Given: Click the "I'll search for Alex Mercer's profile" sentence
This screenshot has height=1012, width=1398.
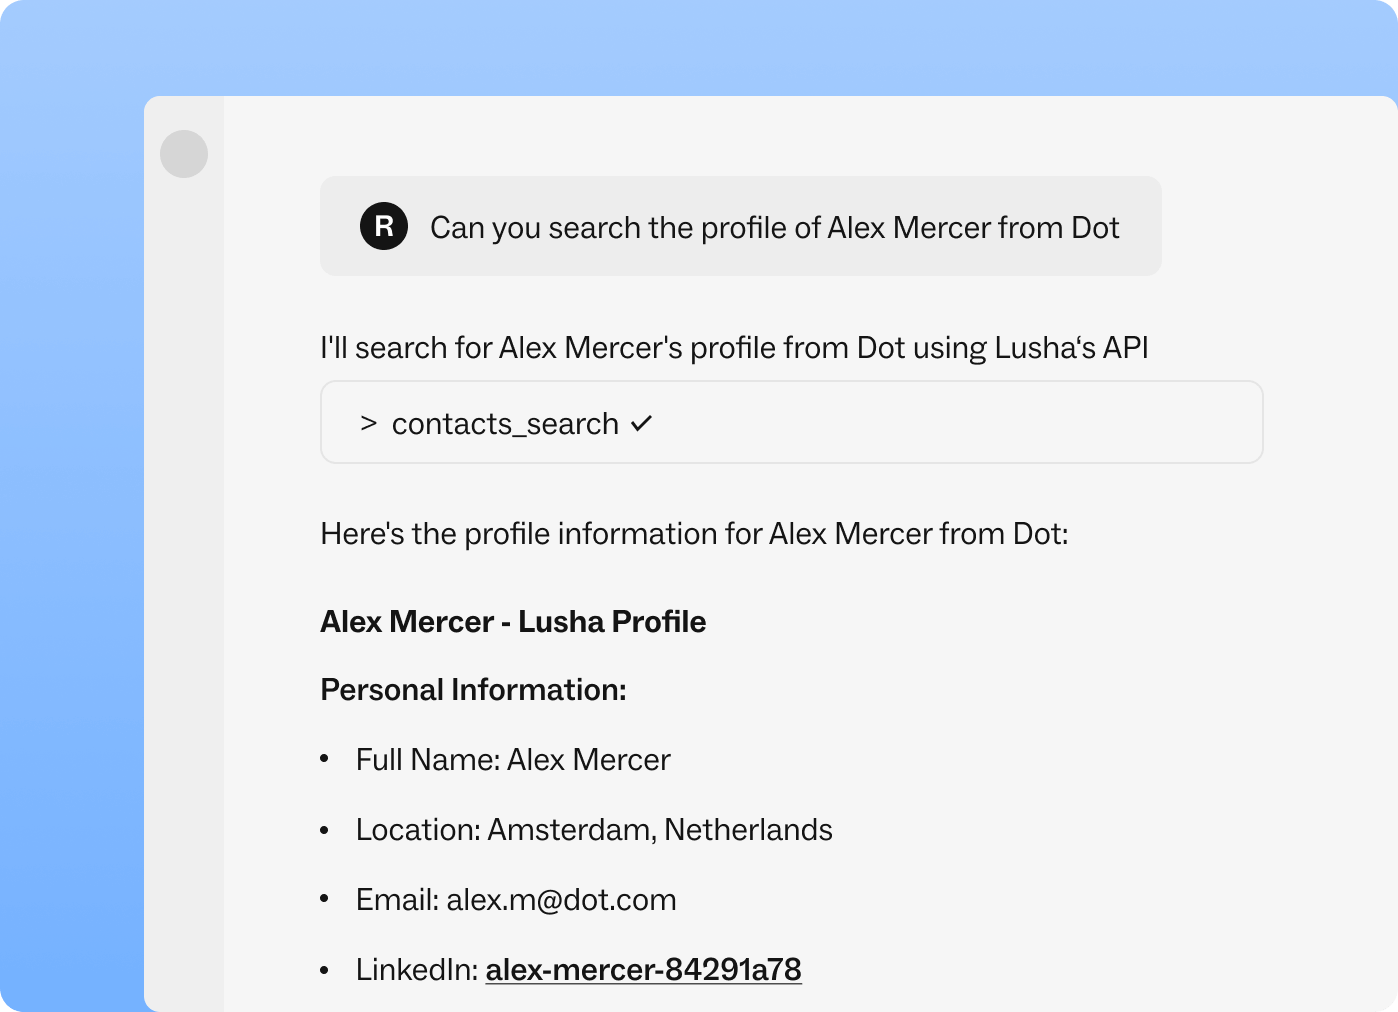Looking at the screenshot, I should point(734,348).
